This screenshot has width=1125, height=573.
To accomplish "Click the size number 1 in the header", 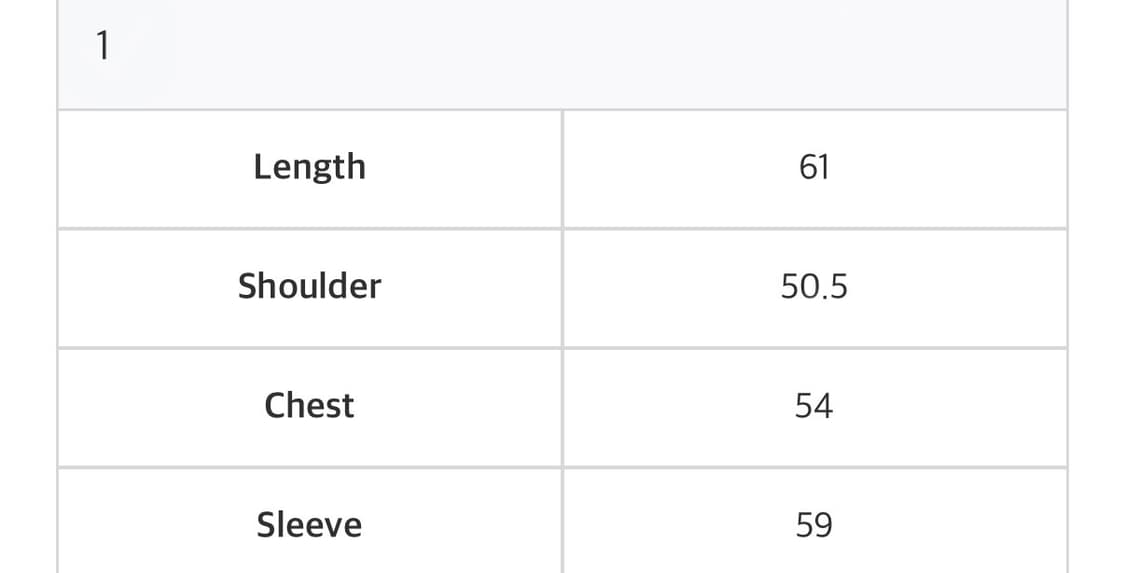I will point(102,47).
